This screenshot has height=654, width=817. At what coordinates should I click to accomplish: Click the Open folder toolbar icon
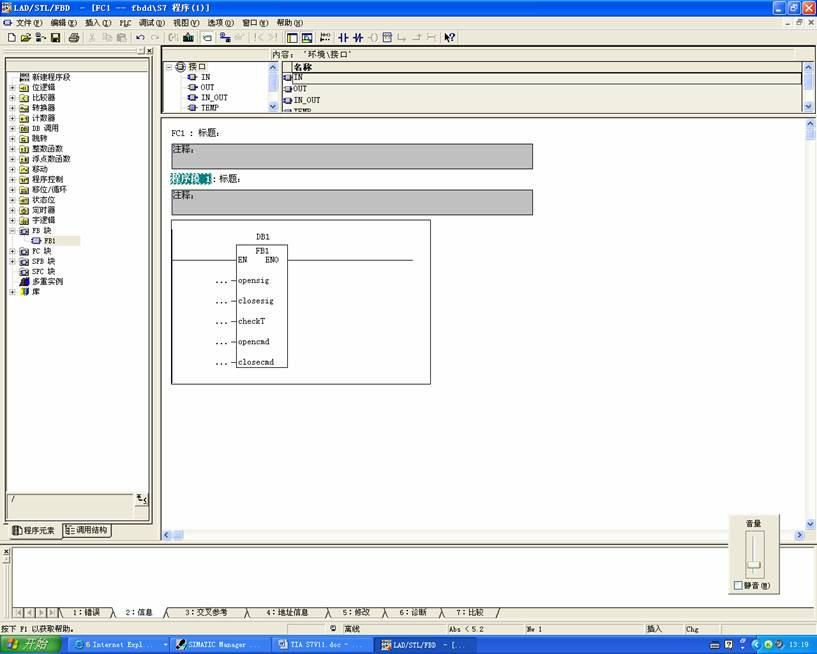pos(26,38)
